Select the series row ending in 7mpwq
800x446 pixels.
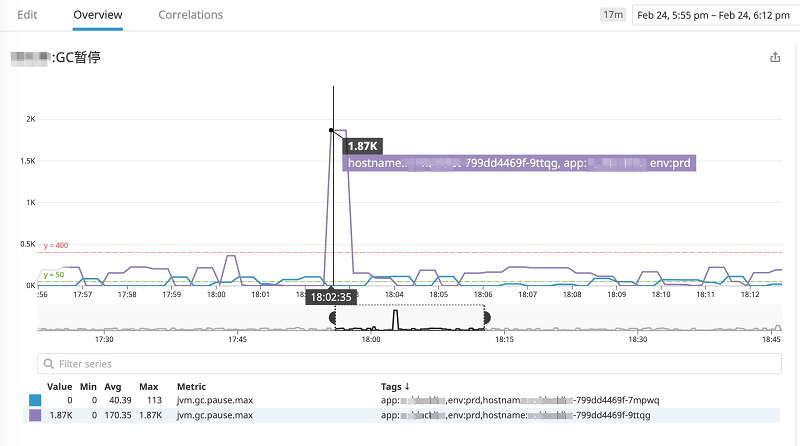pyautogui.click(x=400, y=400)
